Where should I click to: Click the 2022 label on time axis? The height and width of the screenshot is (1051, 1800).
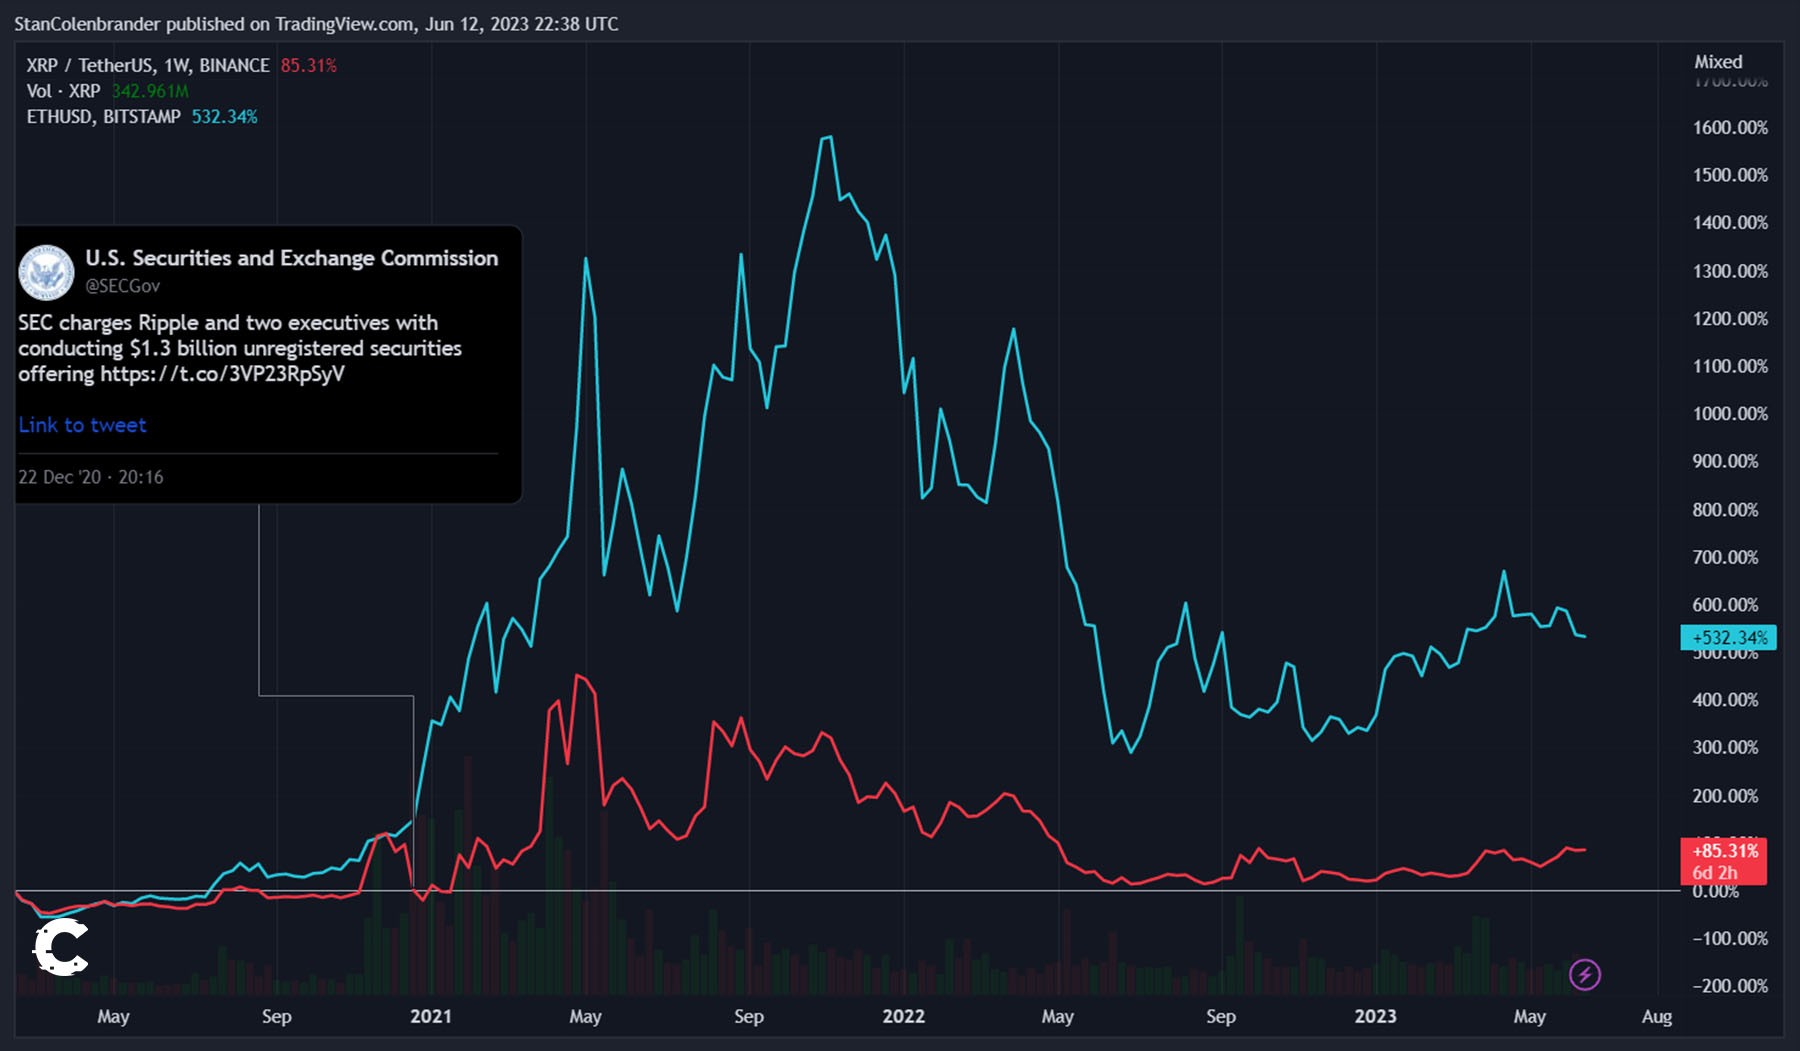[x=903, y=1016]
